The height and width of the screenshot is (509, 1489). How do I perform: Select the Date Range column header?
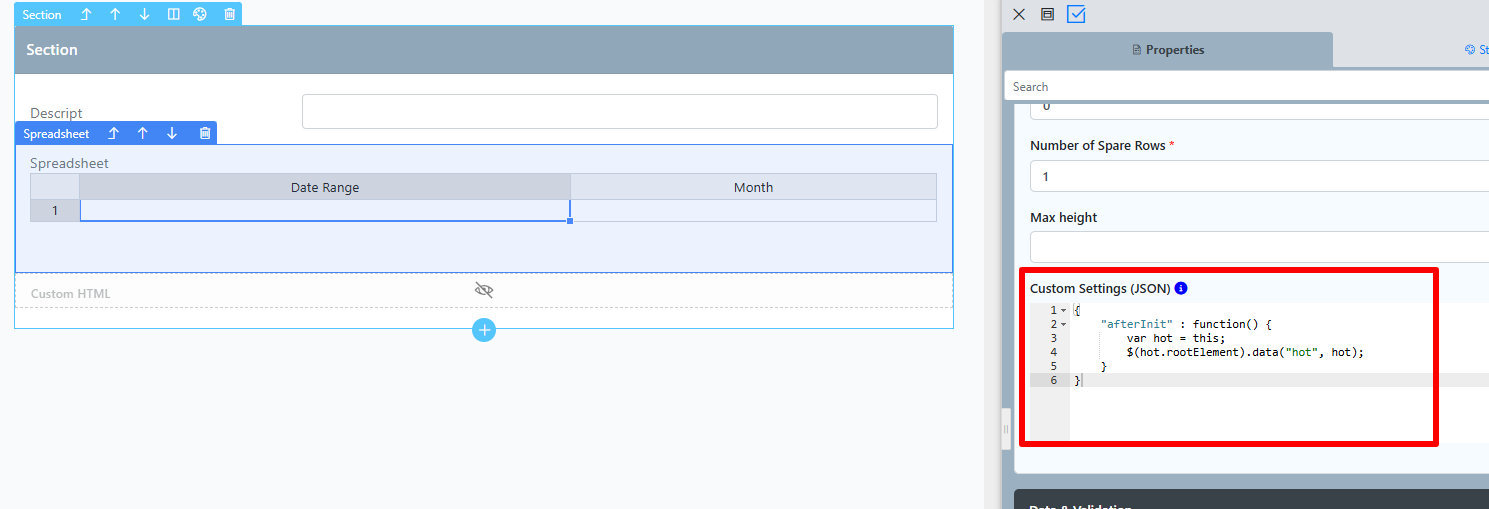pos(325,187)
